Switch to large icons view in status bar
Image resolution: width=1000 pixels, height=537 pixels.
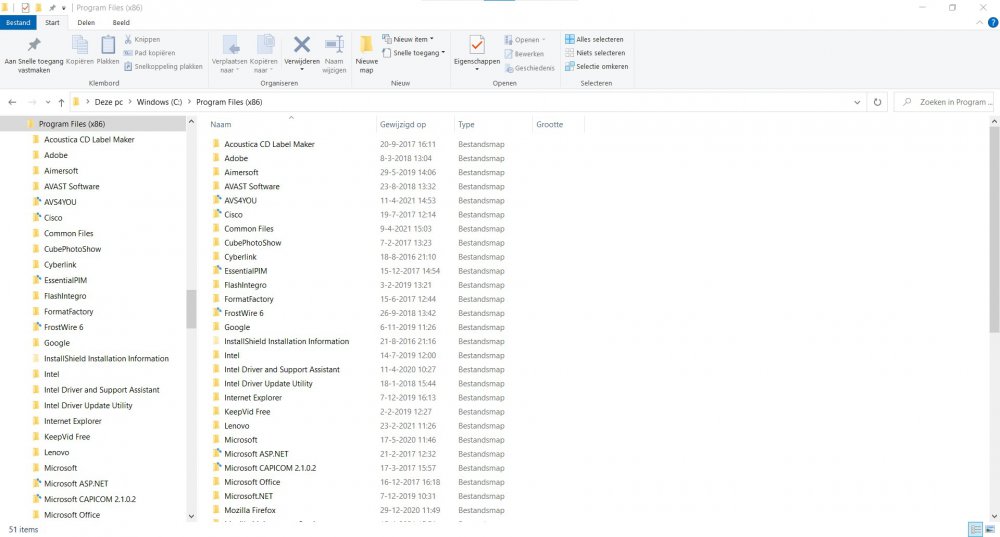[x=990, y=529]
